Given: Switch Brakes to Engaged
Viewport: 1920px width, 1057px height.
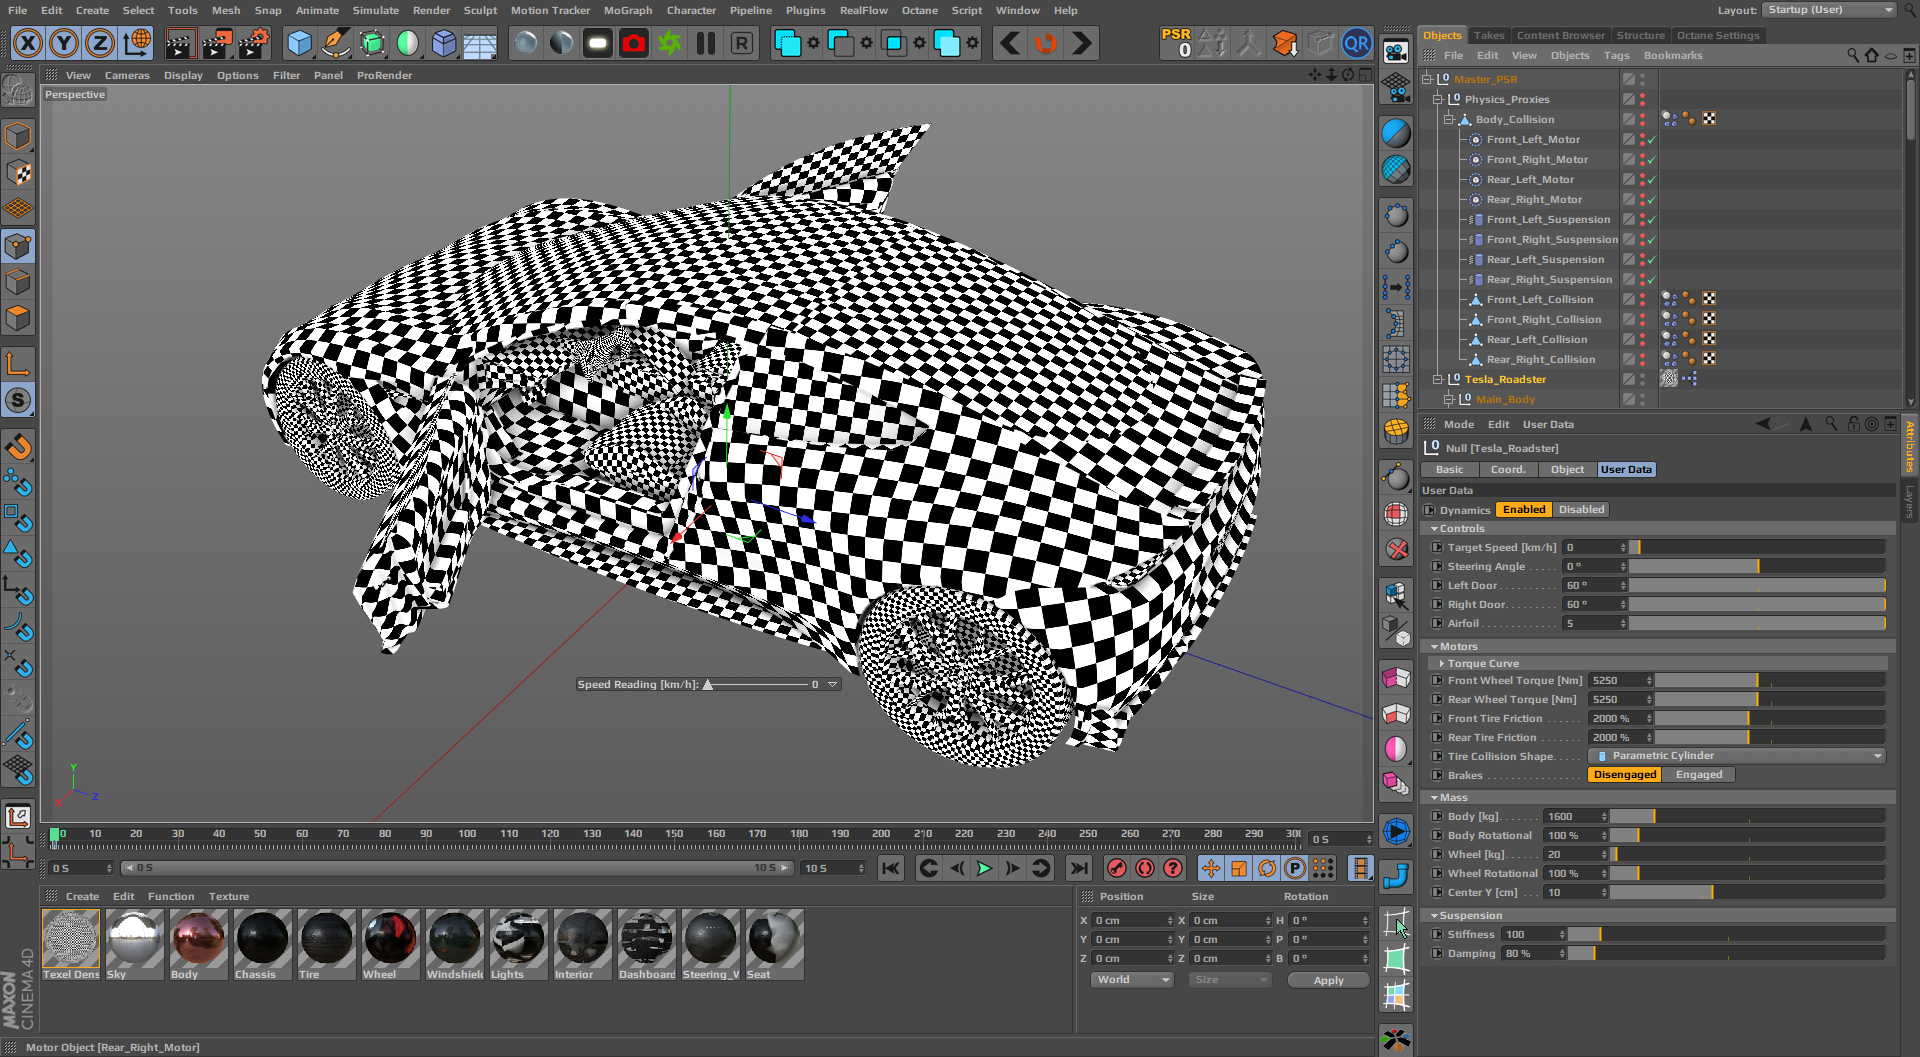Looking at the screenshot, I should click(x=1698, y=775).
